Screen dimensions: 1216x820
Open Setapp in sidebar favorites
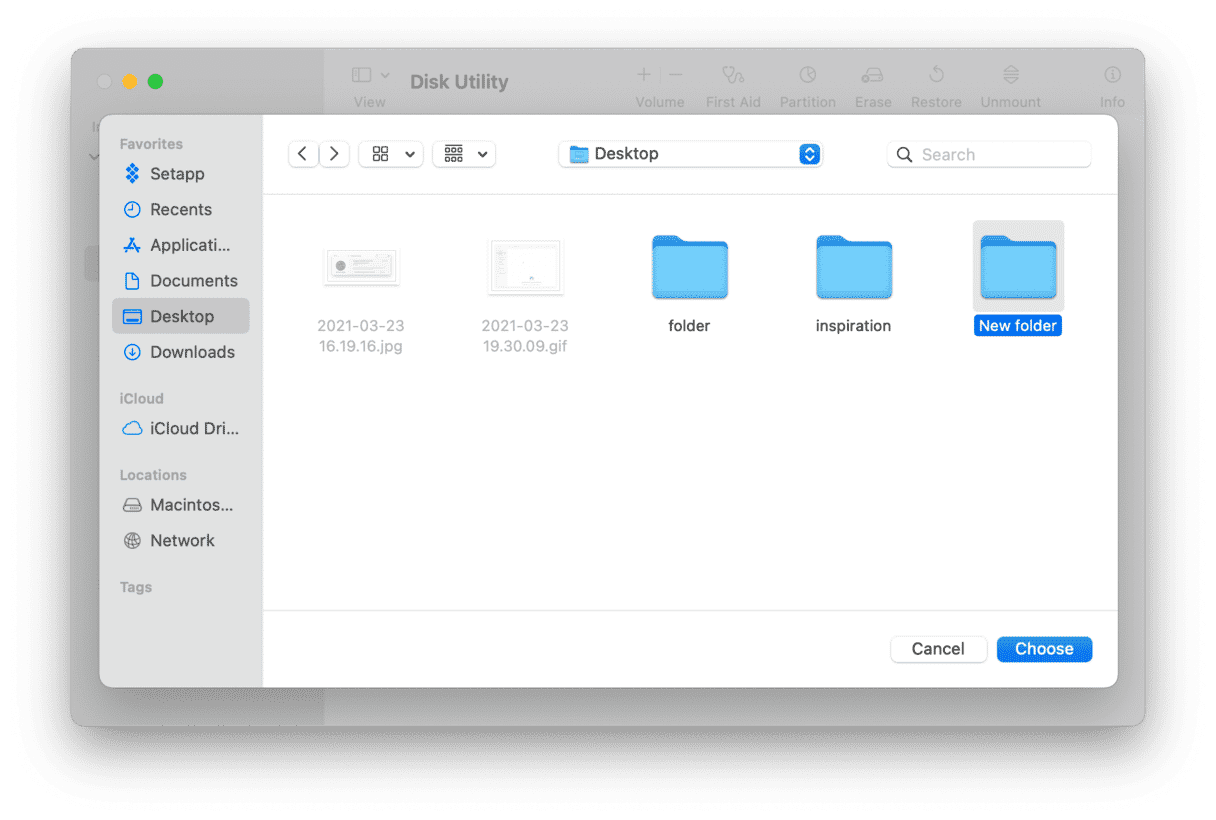pyautogui.click(x=176, y=174)
